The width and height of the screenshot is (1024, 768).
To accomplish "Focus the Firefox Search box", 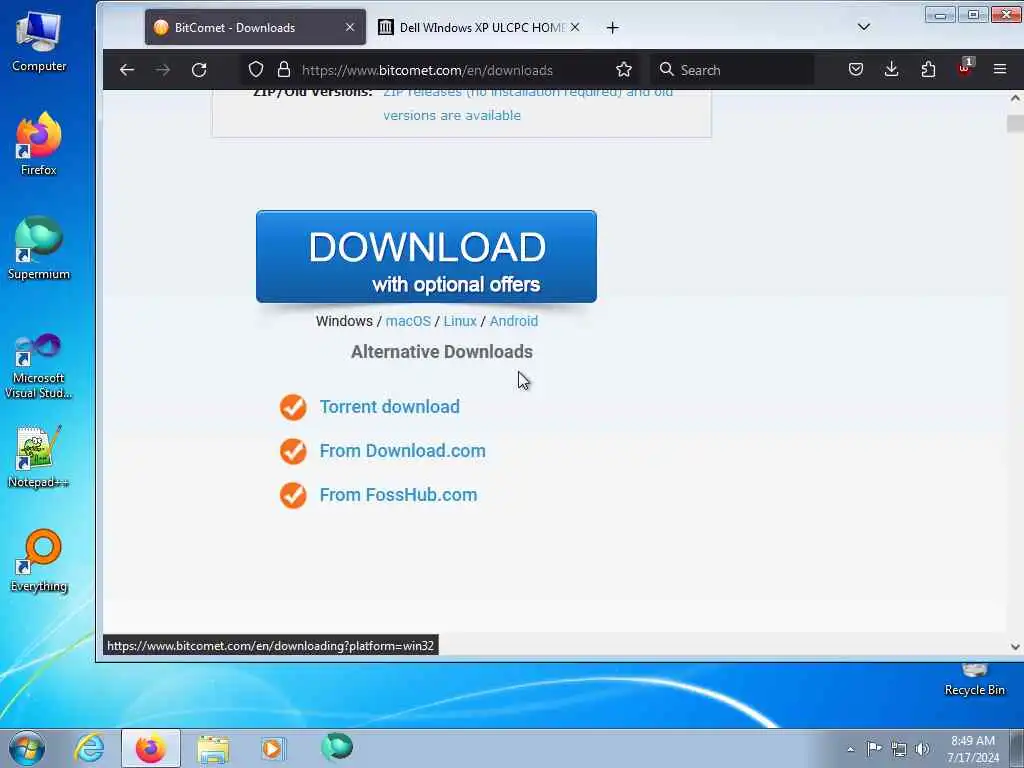I will [x=734, y=70].
